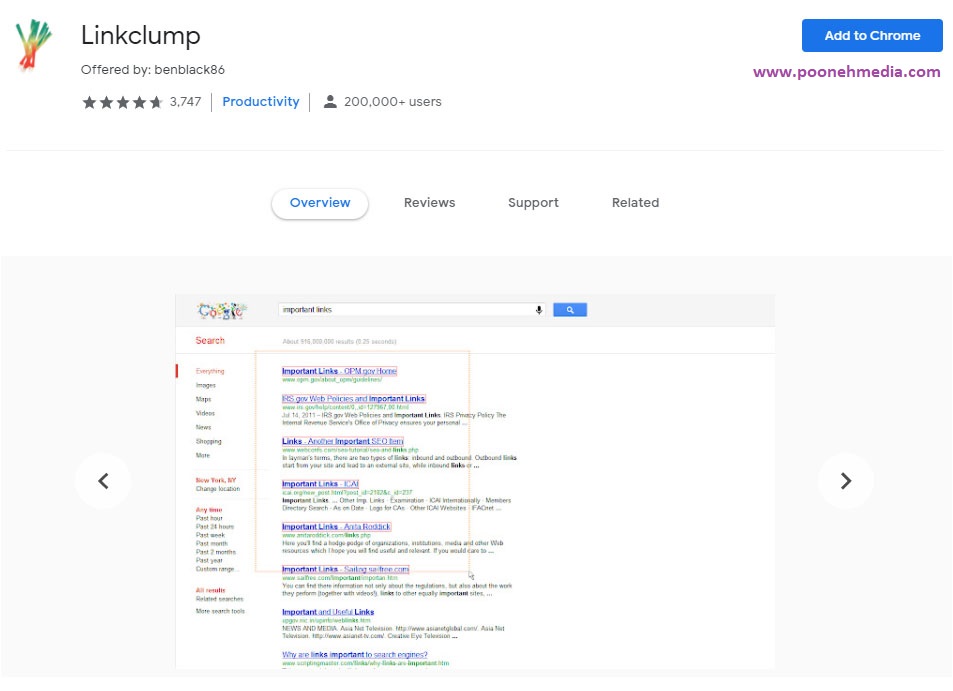Screen dimensions: 953x691
Task: View the Related tab
Action: 635,203
